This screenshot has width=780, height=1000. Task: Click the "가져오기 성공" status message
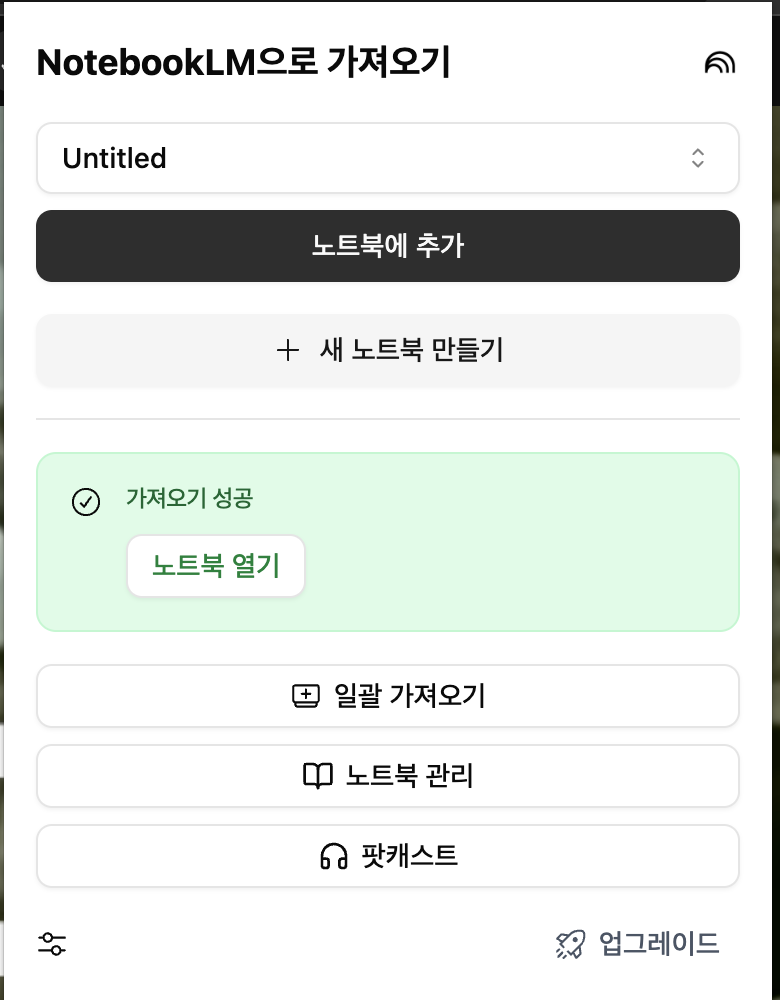point(189,498)
